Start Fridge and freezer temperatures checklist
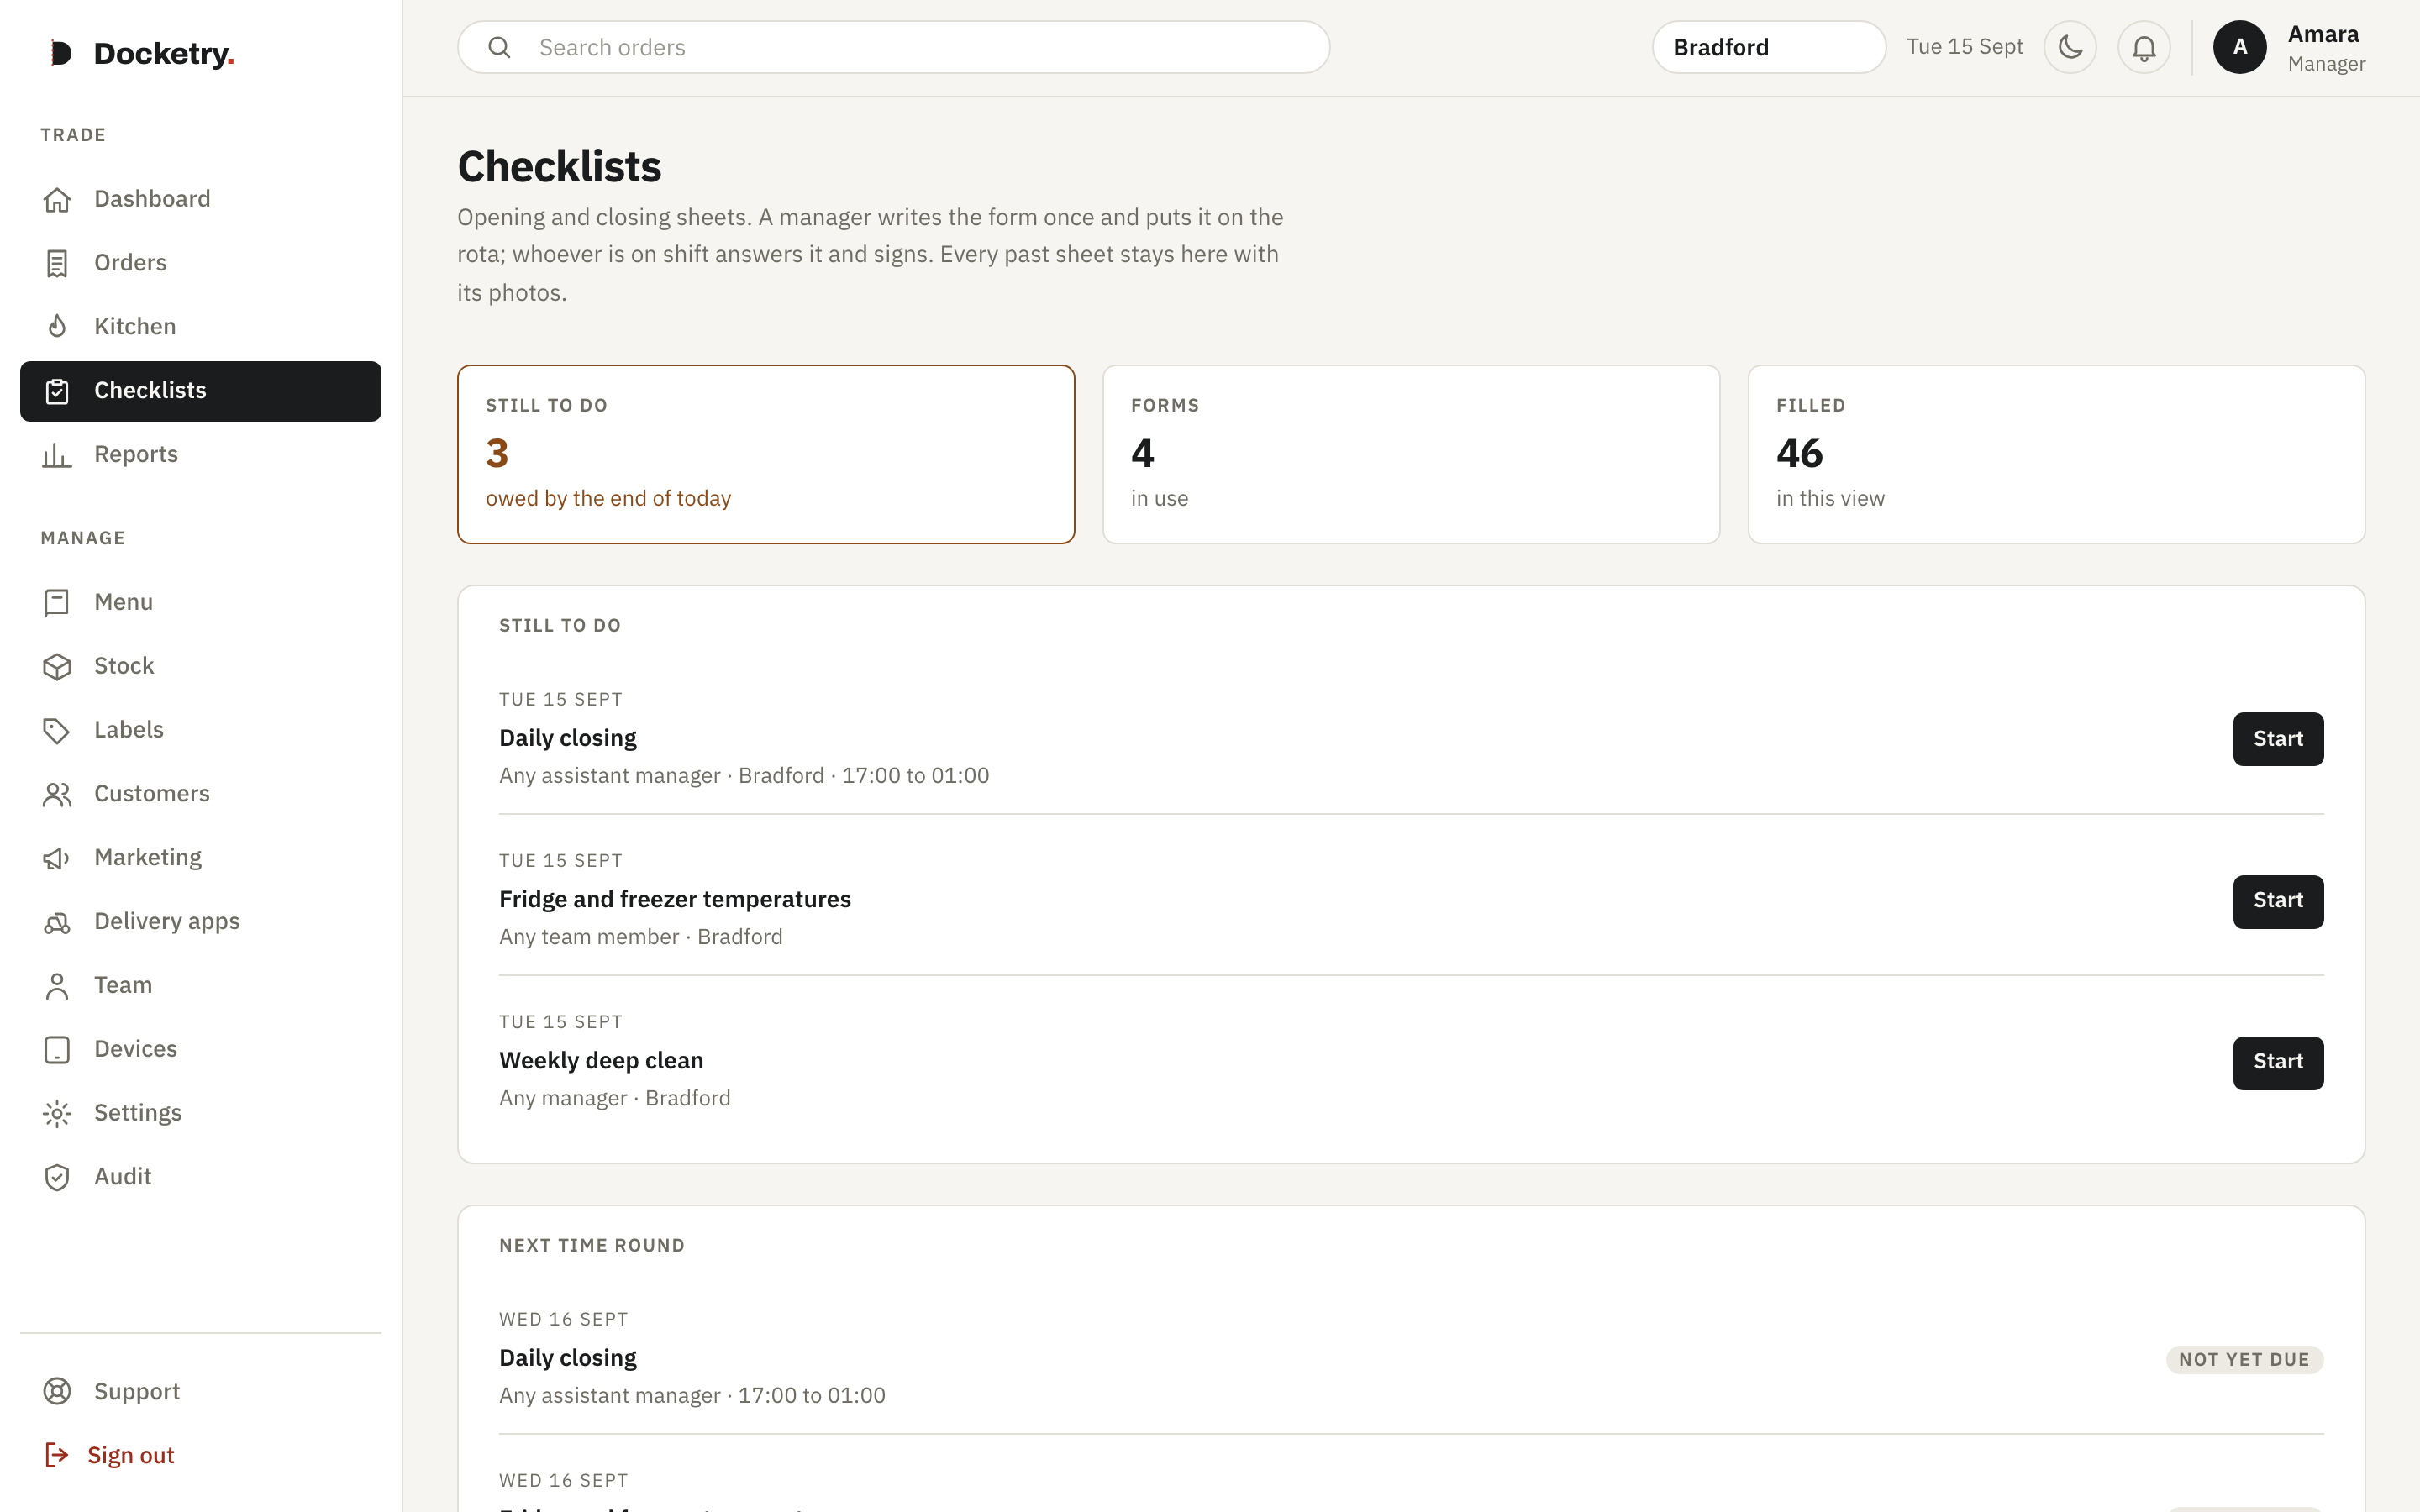The image size is (2420, 1512). (2278, 901)
